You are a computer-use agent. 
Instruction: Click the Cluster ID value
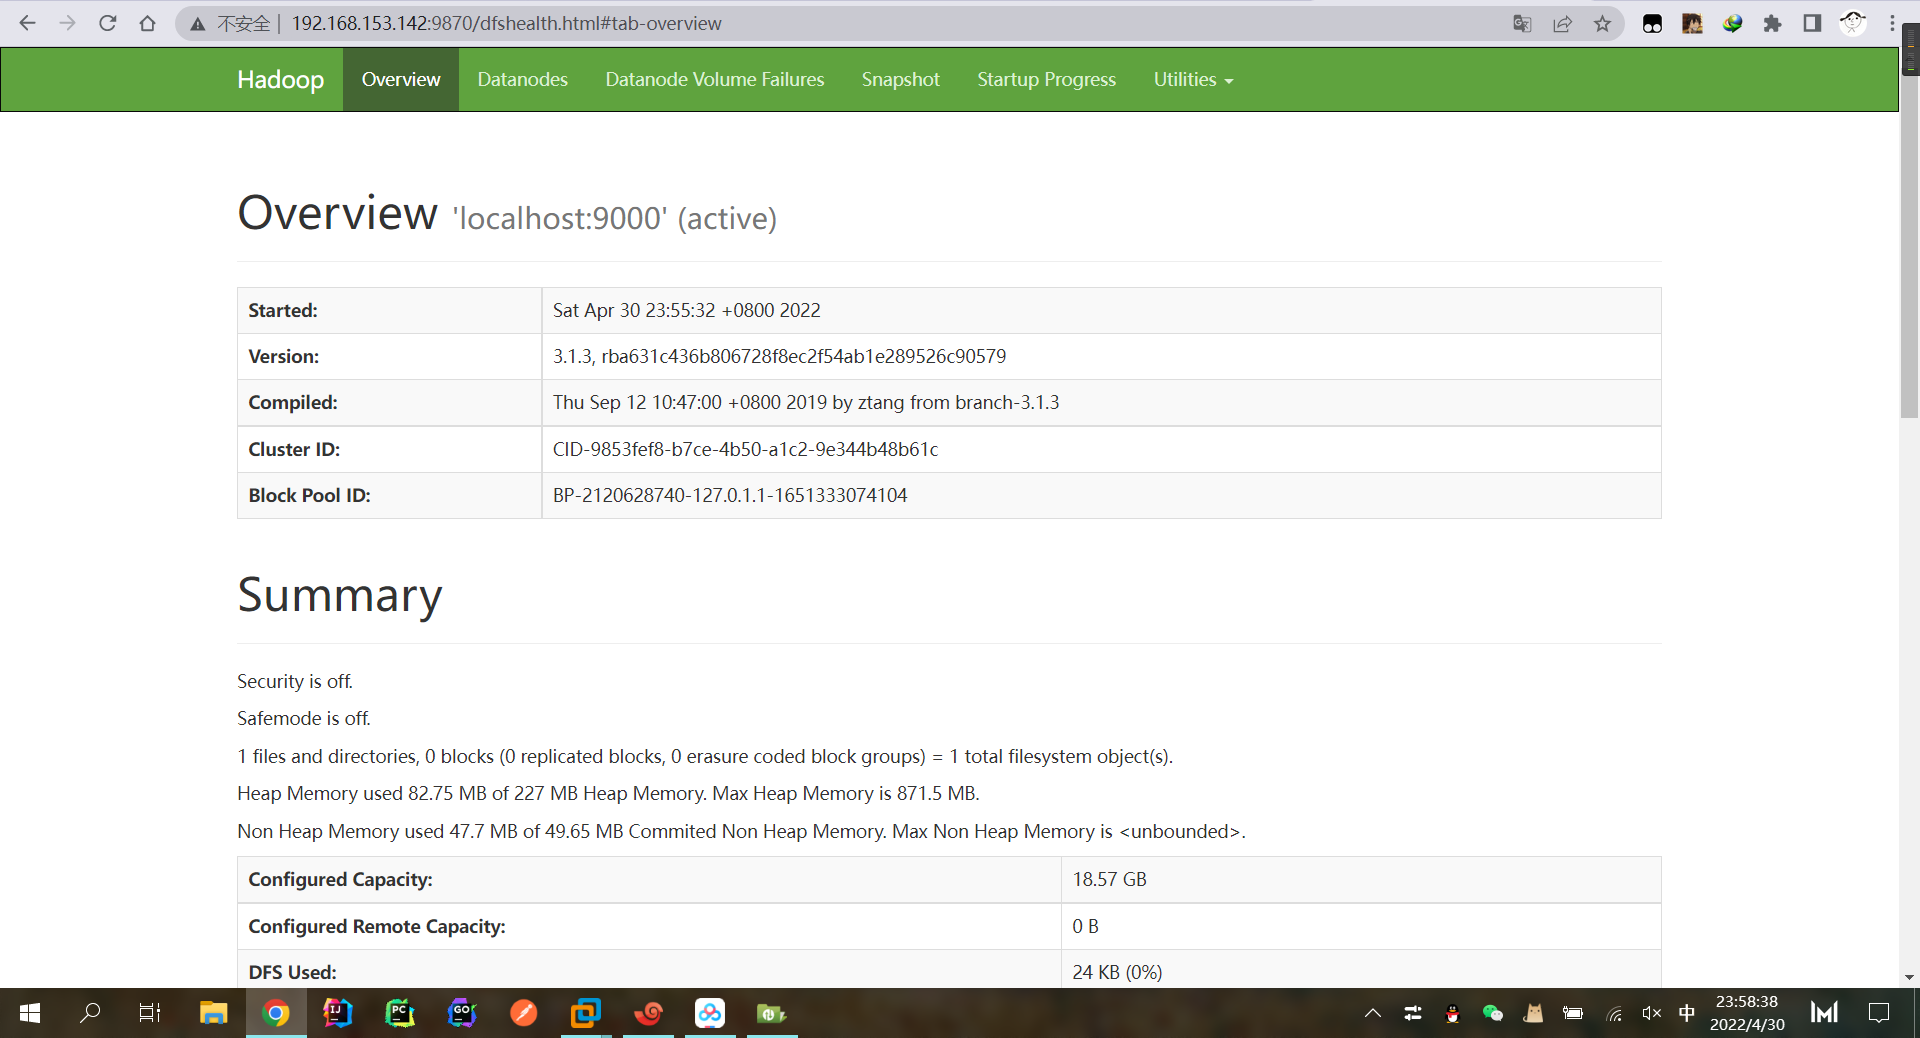746,449
